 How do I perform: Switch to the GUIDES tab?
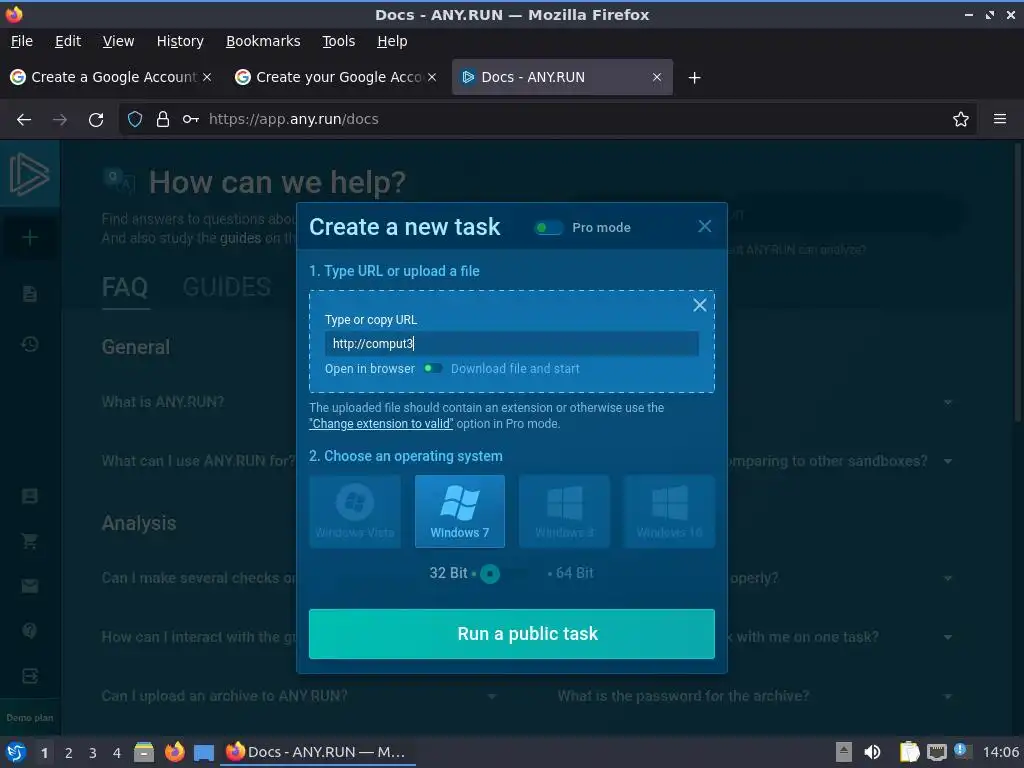point(227,287)
